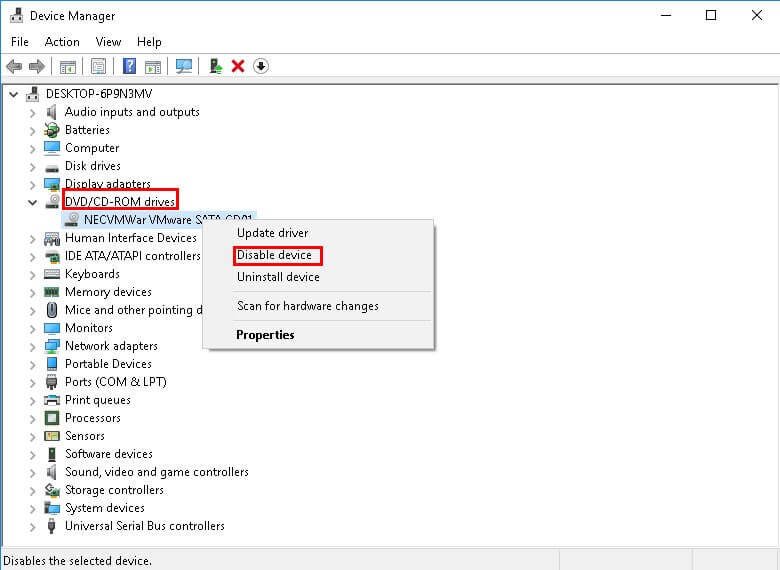780x570 pixels.
Task: Click the red X uninstall device icon
Action: (238, 66)
